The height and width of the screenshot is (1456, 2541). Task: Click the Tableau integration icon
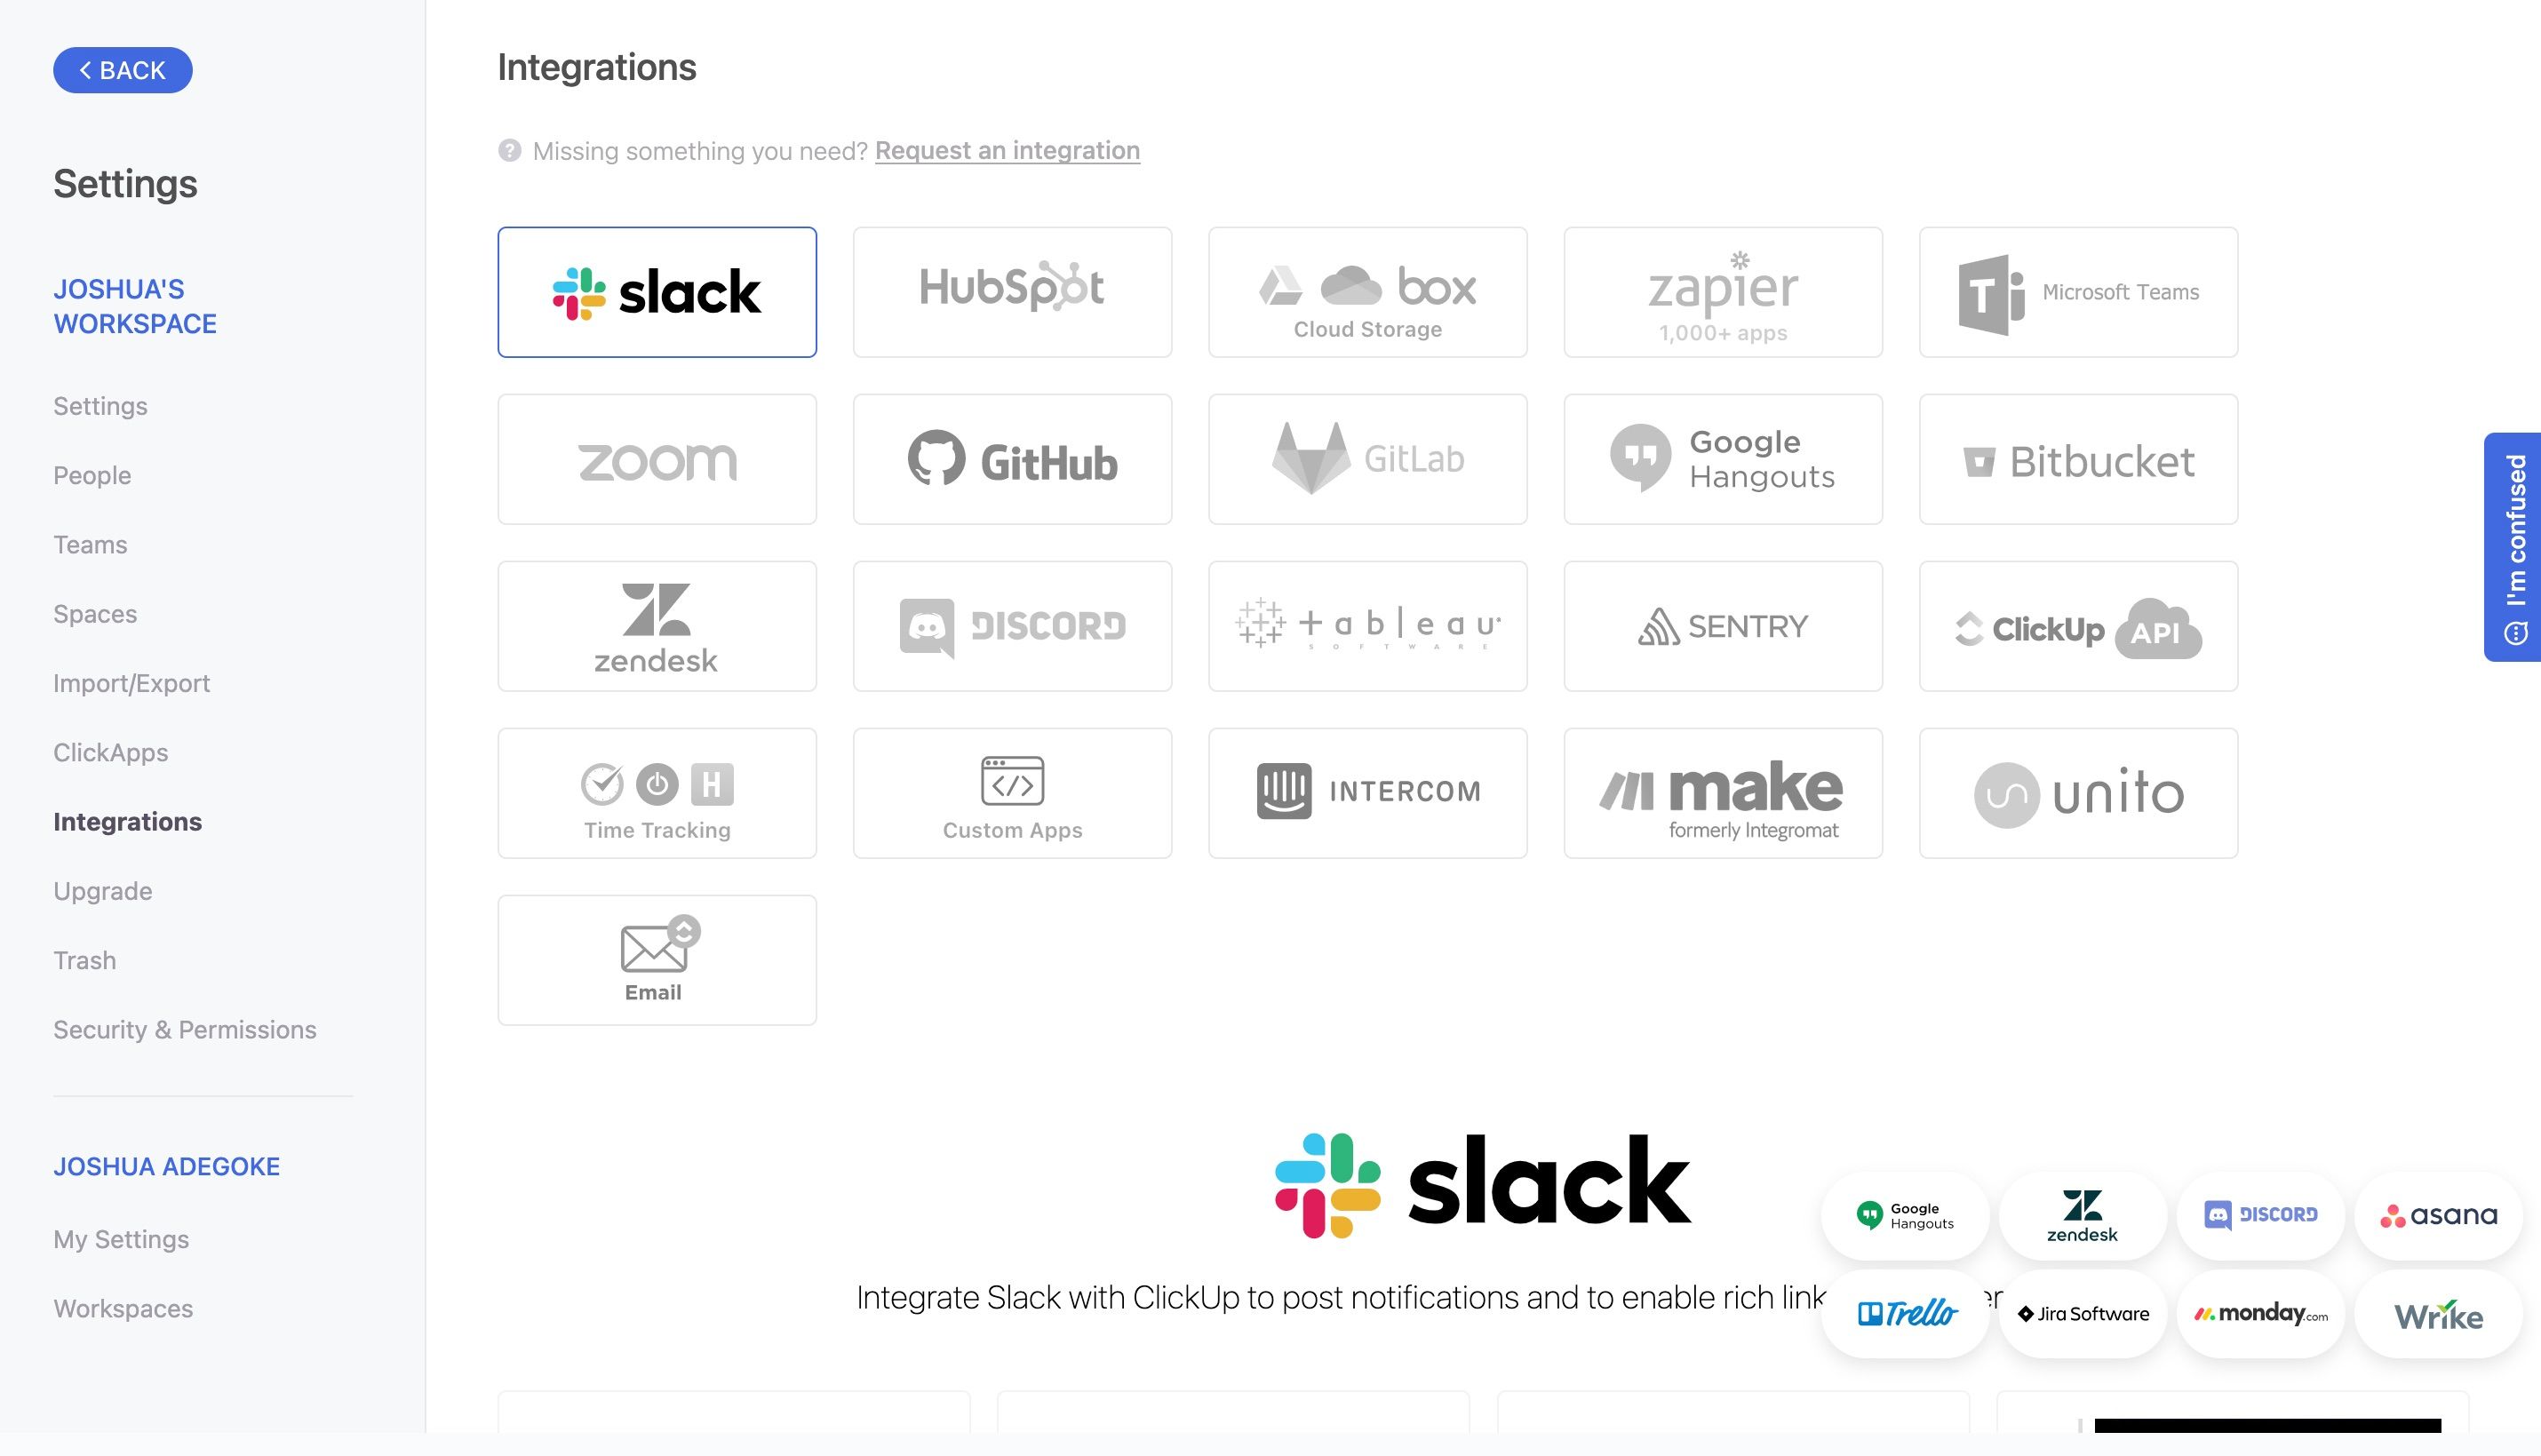pyautogui.click(x=1368, y=625)
